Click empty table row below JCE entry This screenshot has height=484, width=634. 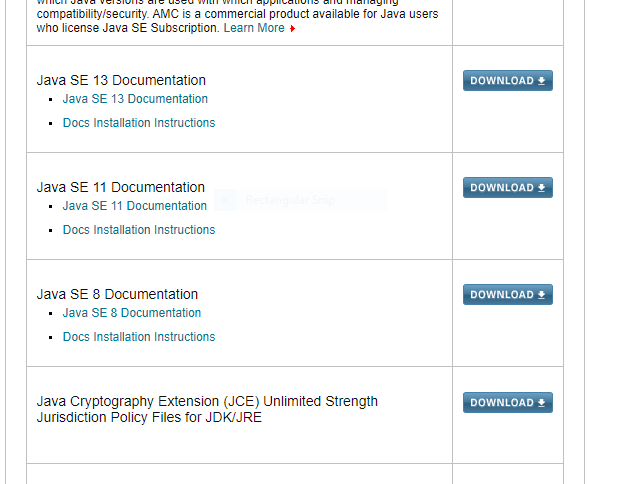(x=239, y=474)
